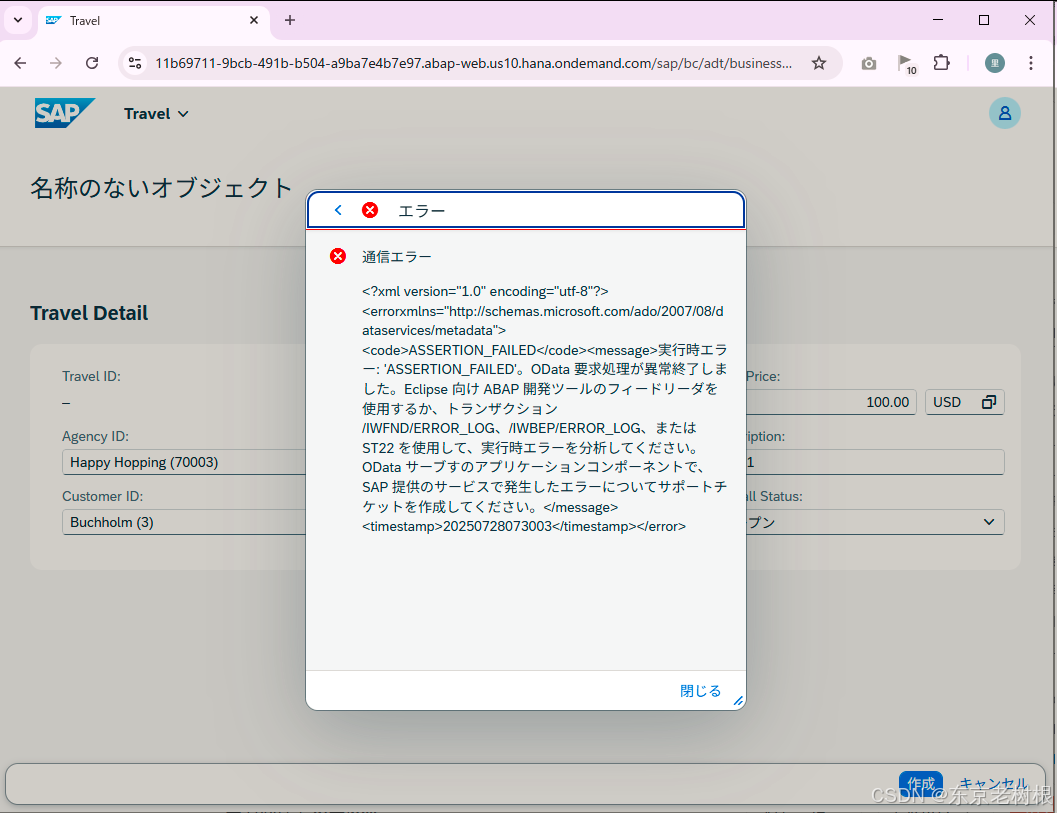Screen dimensions: 1057x813
Task: Click the Travel ID label
Action: pyautogui.click(x=91, y=376)
